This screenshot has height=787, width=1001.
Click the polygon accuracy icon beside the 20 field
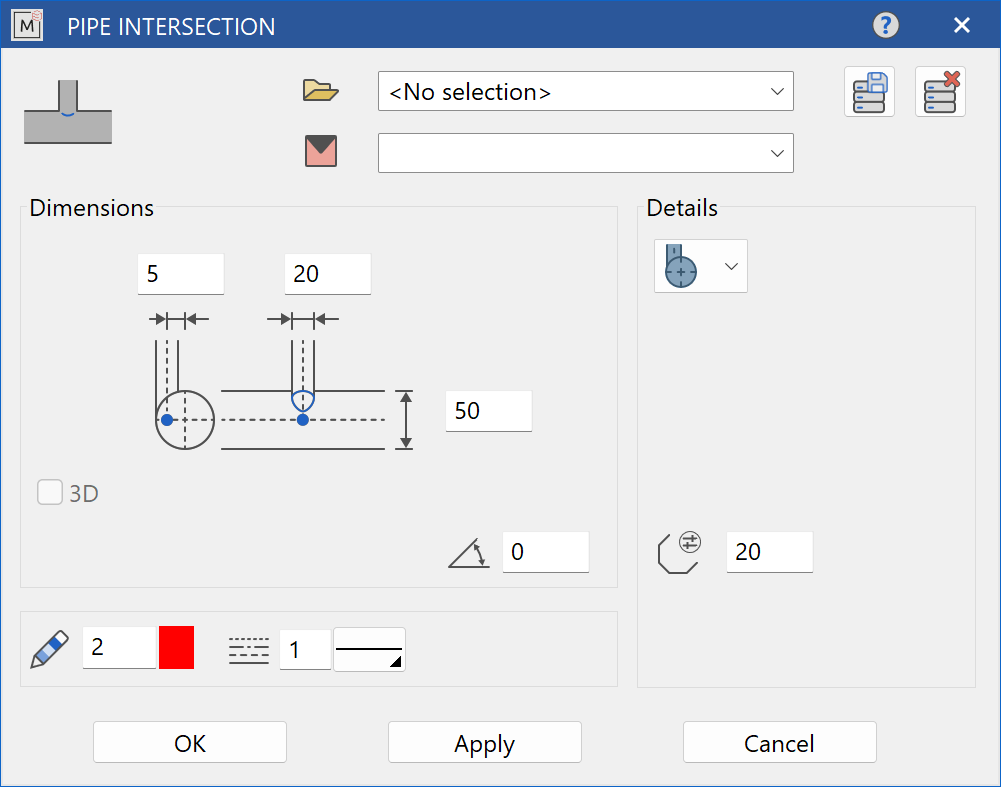click(679, 553)
